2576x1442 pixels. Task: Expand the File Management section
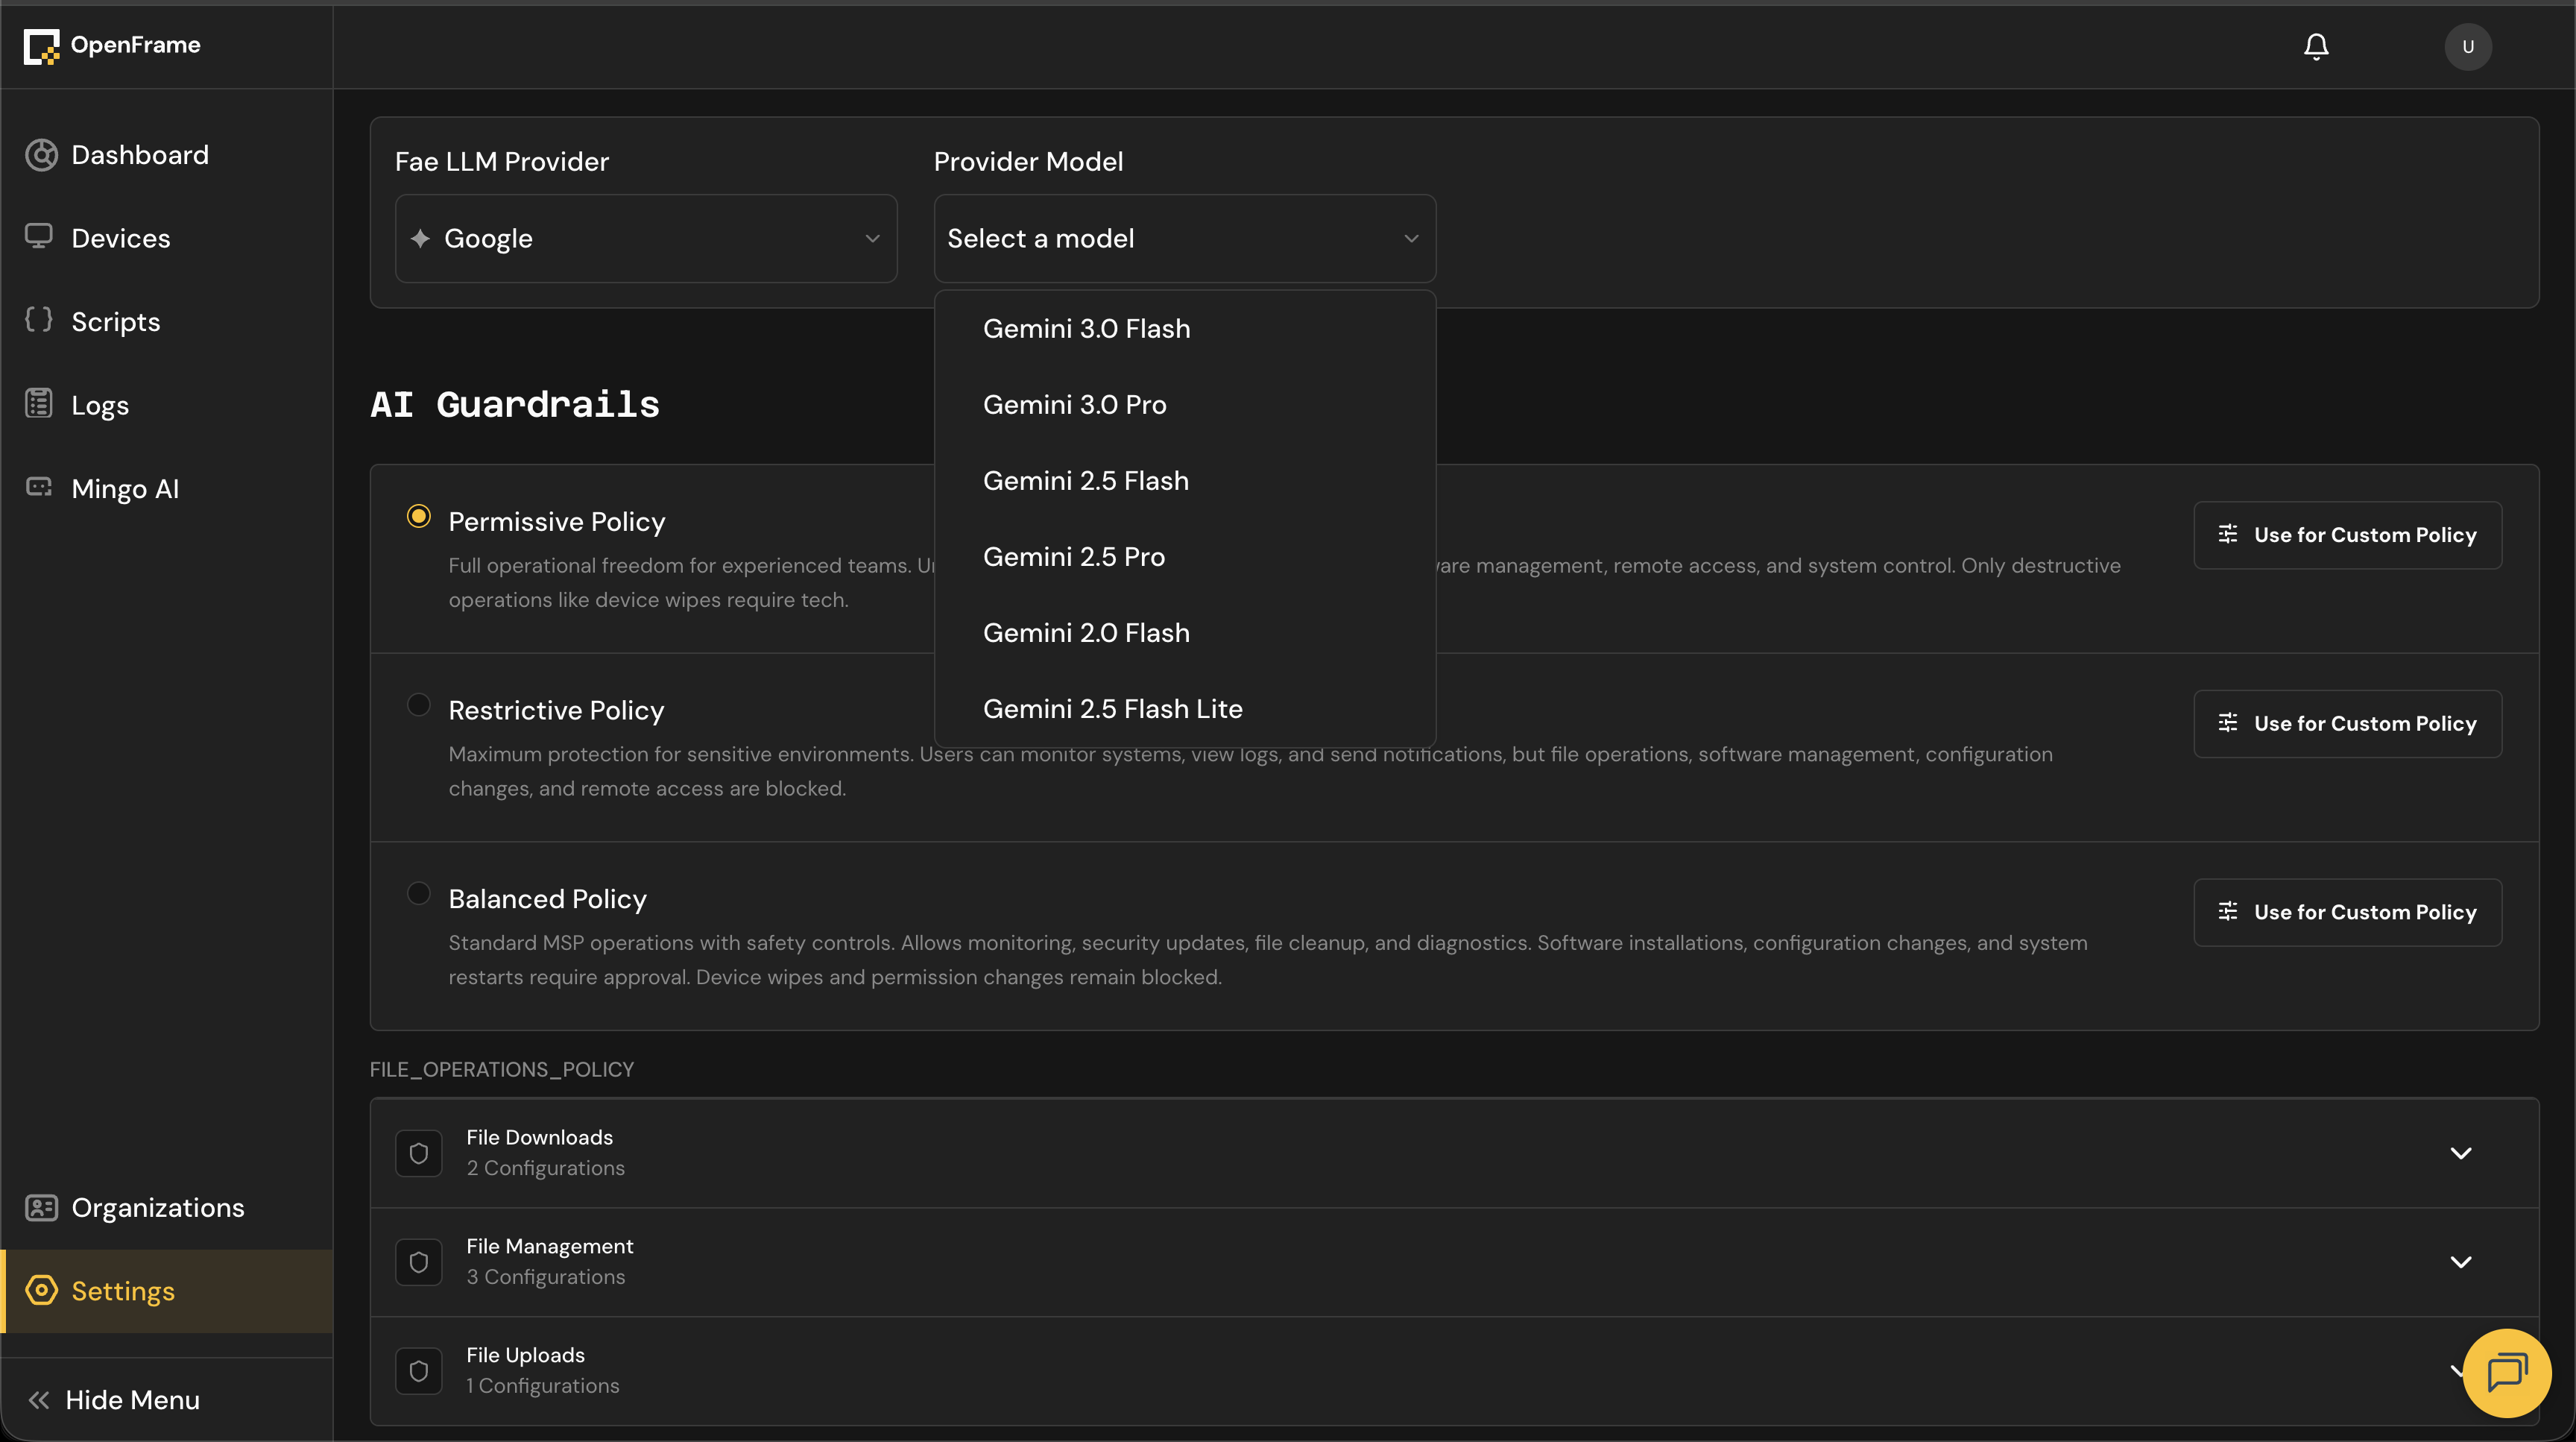(x=2461, y=1262)
